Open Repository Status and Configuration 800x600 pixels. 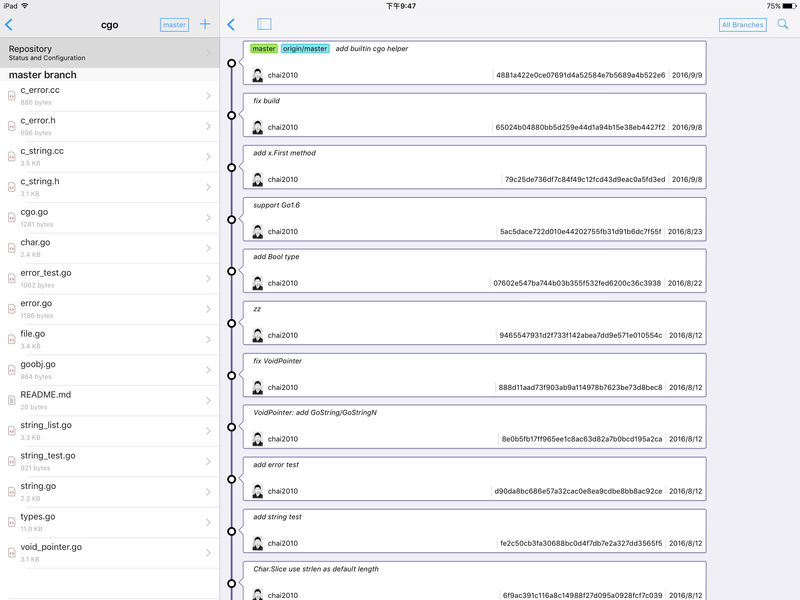coord(110,53)
